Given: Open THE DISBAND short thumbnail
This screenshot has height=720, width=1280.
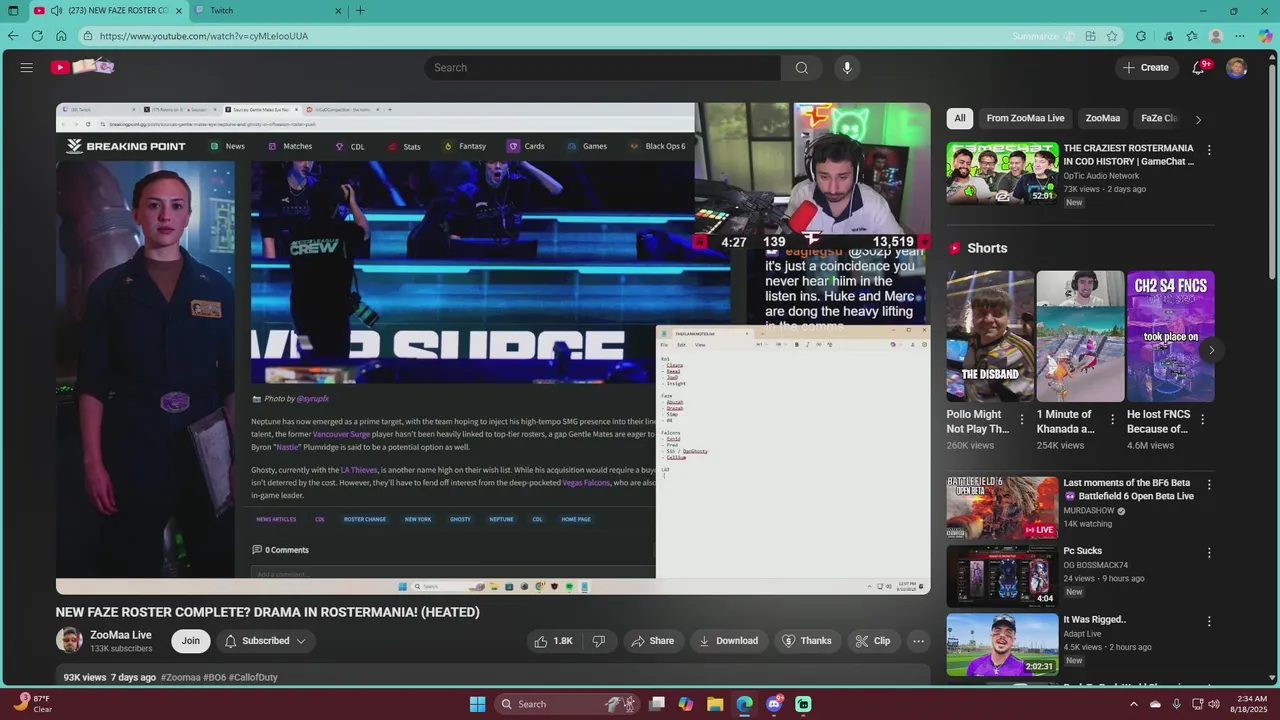Looking at the screenshot, I should pos(990,336).
